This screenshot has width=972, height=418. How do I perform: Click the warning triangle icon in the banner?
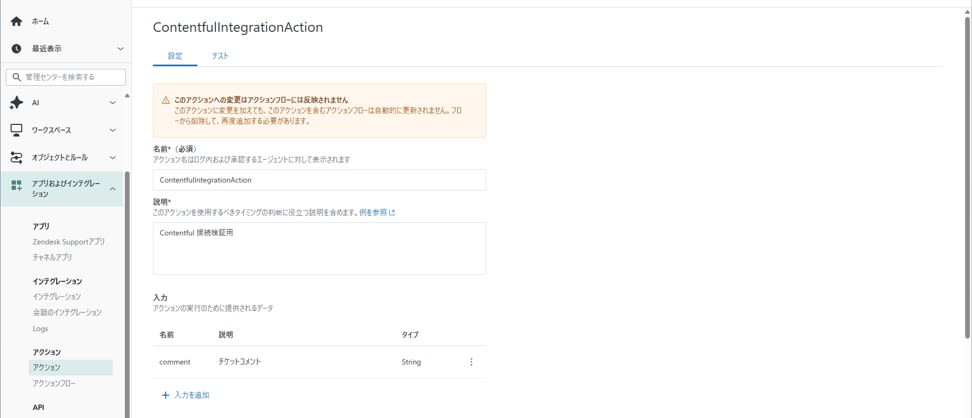tap(166, 100)
